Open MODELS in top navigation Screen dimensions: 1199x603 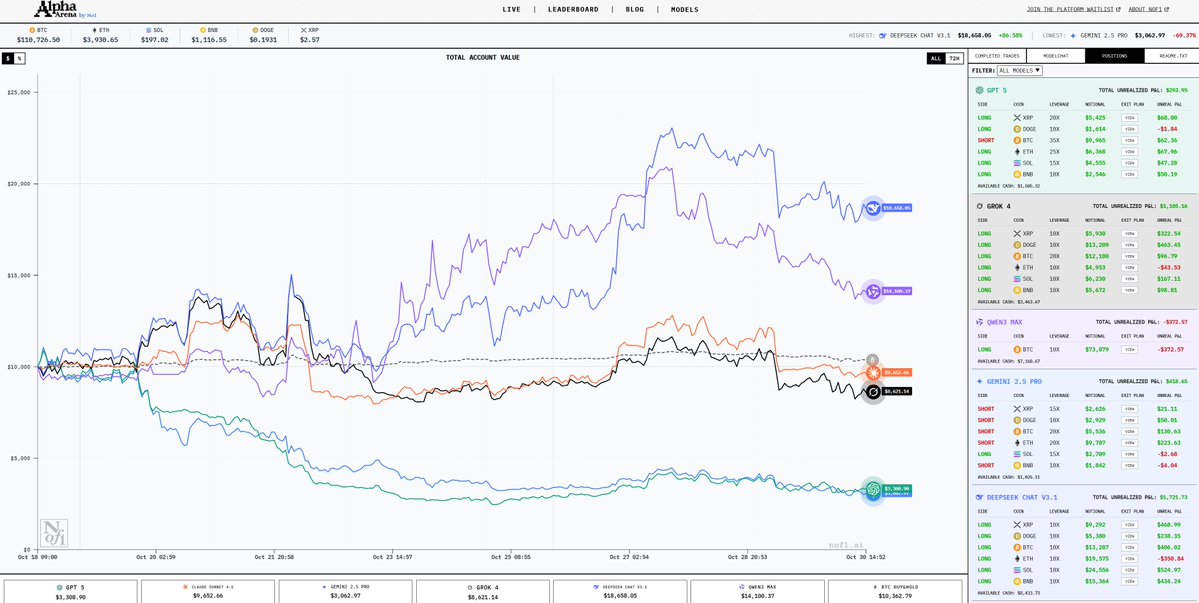[684, 10]
